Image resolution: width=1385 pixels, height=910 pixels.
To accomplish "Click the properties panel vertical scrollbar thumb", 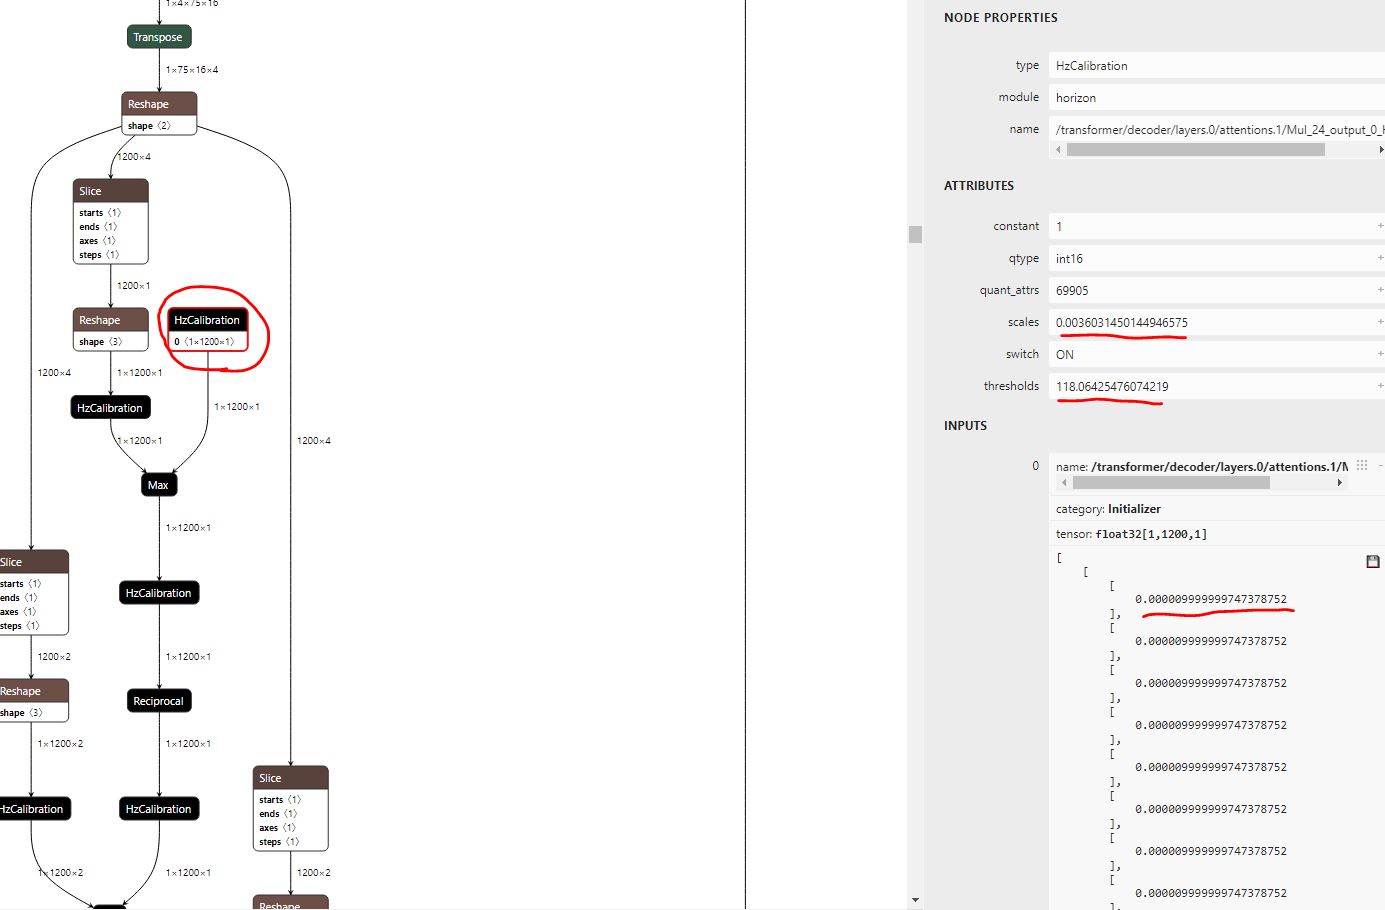I will [x=915, y=234].
